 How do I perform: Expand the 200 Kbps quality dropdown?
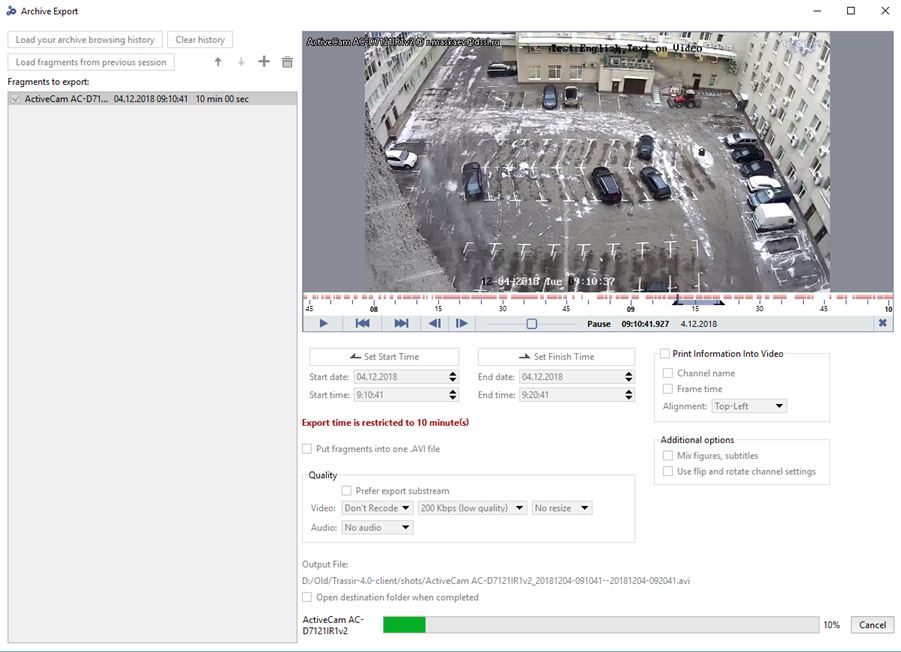(x=472, y=508)
